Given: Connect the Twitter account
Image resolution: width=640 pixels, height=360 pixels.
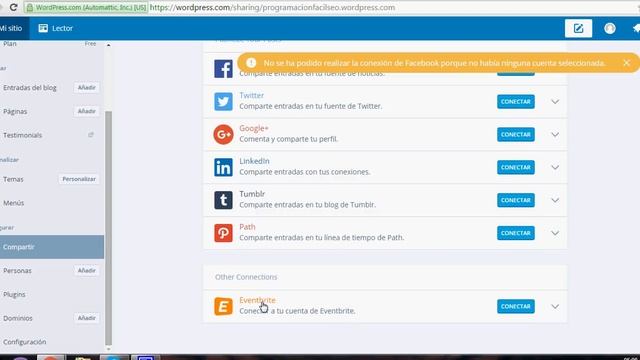Looking at the screenshot, I should click(x=516, y=102).
